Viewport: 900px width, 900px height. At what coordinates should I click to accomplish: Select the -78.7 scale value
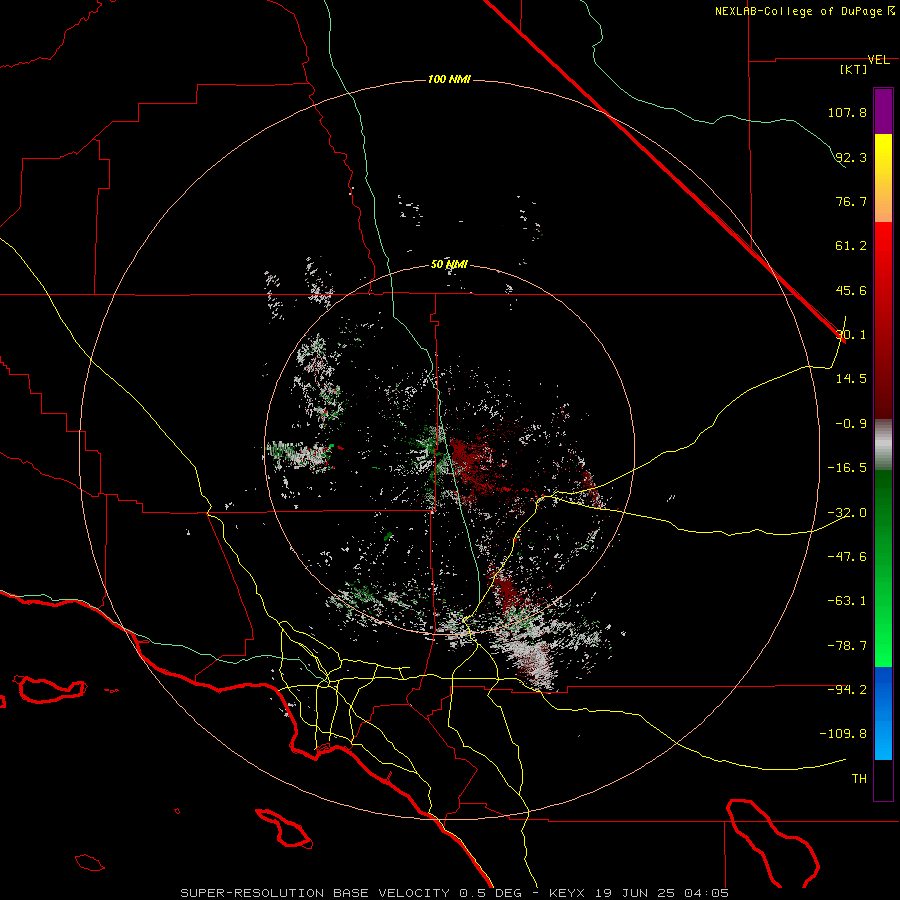[x=847, y=646]
